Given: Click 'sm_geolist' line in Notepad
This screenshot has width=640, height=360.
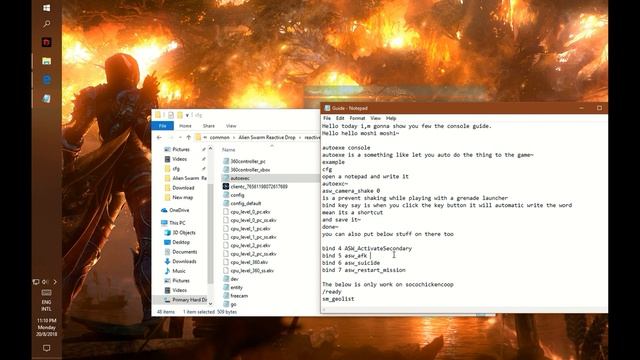Looking at the screenshot, I should click(338, 299).
